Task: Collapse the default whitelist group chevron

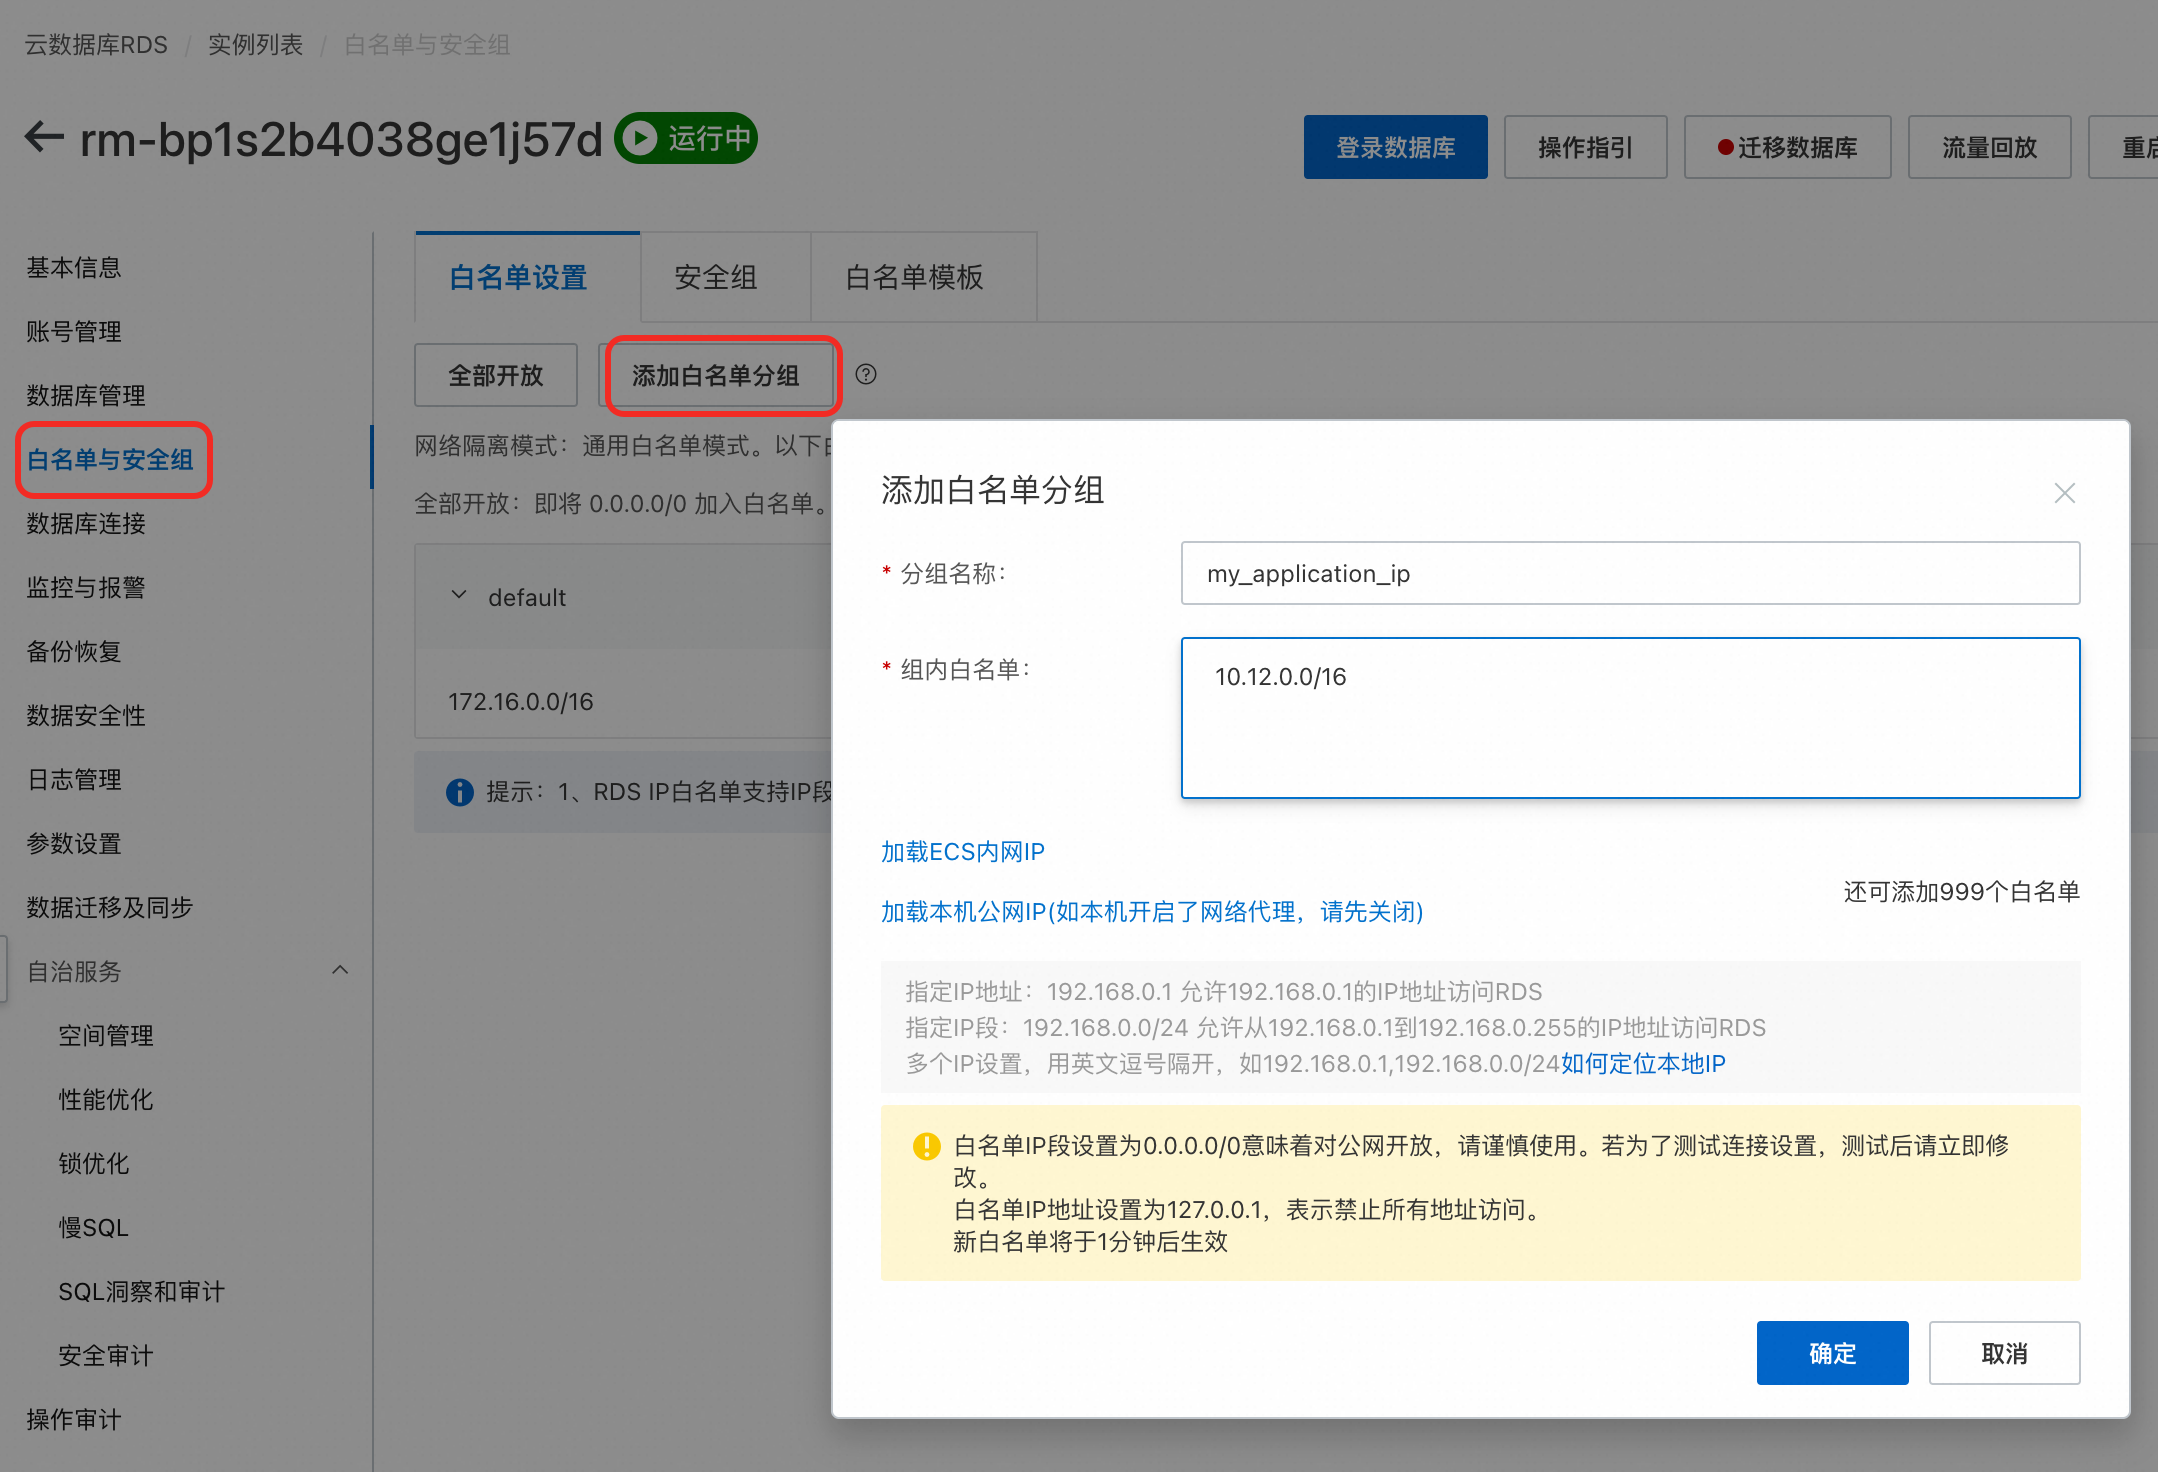Action: (459, 595)
